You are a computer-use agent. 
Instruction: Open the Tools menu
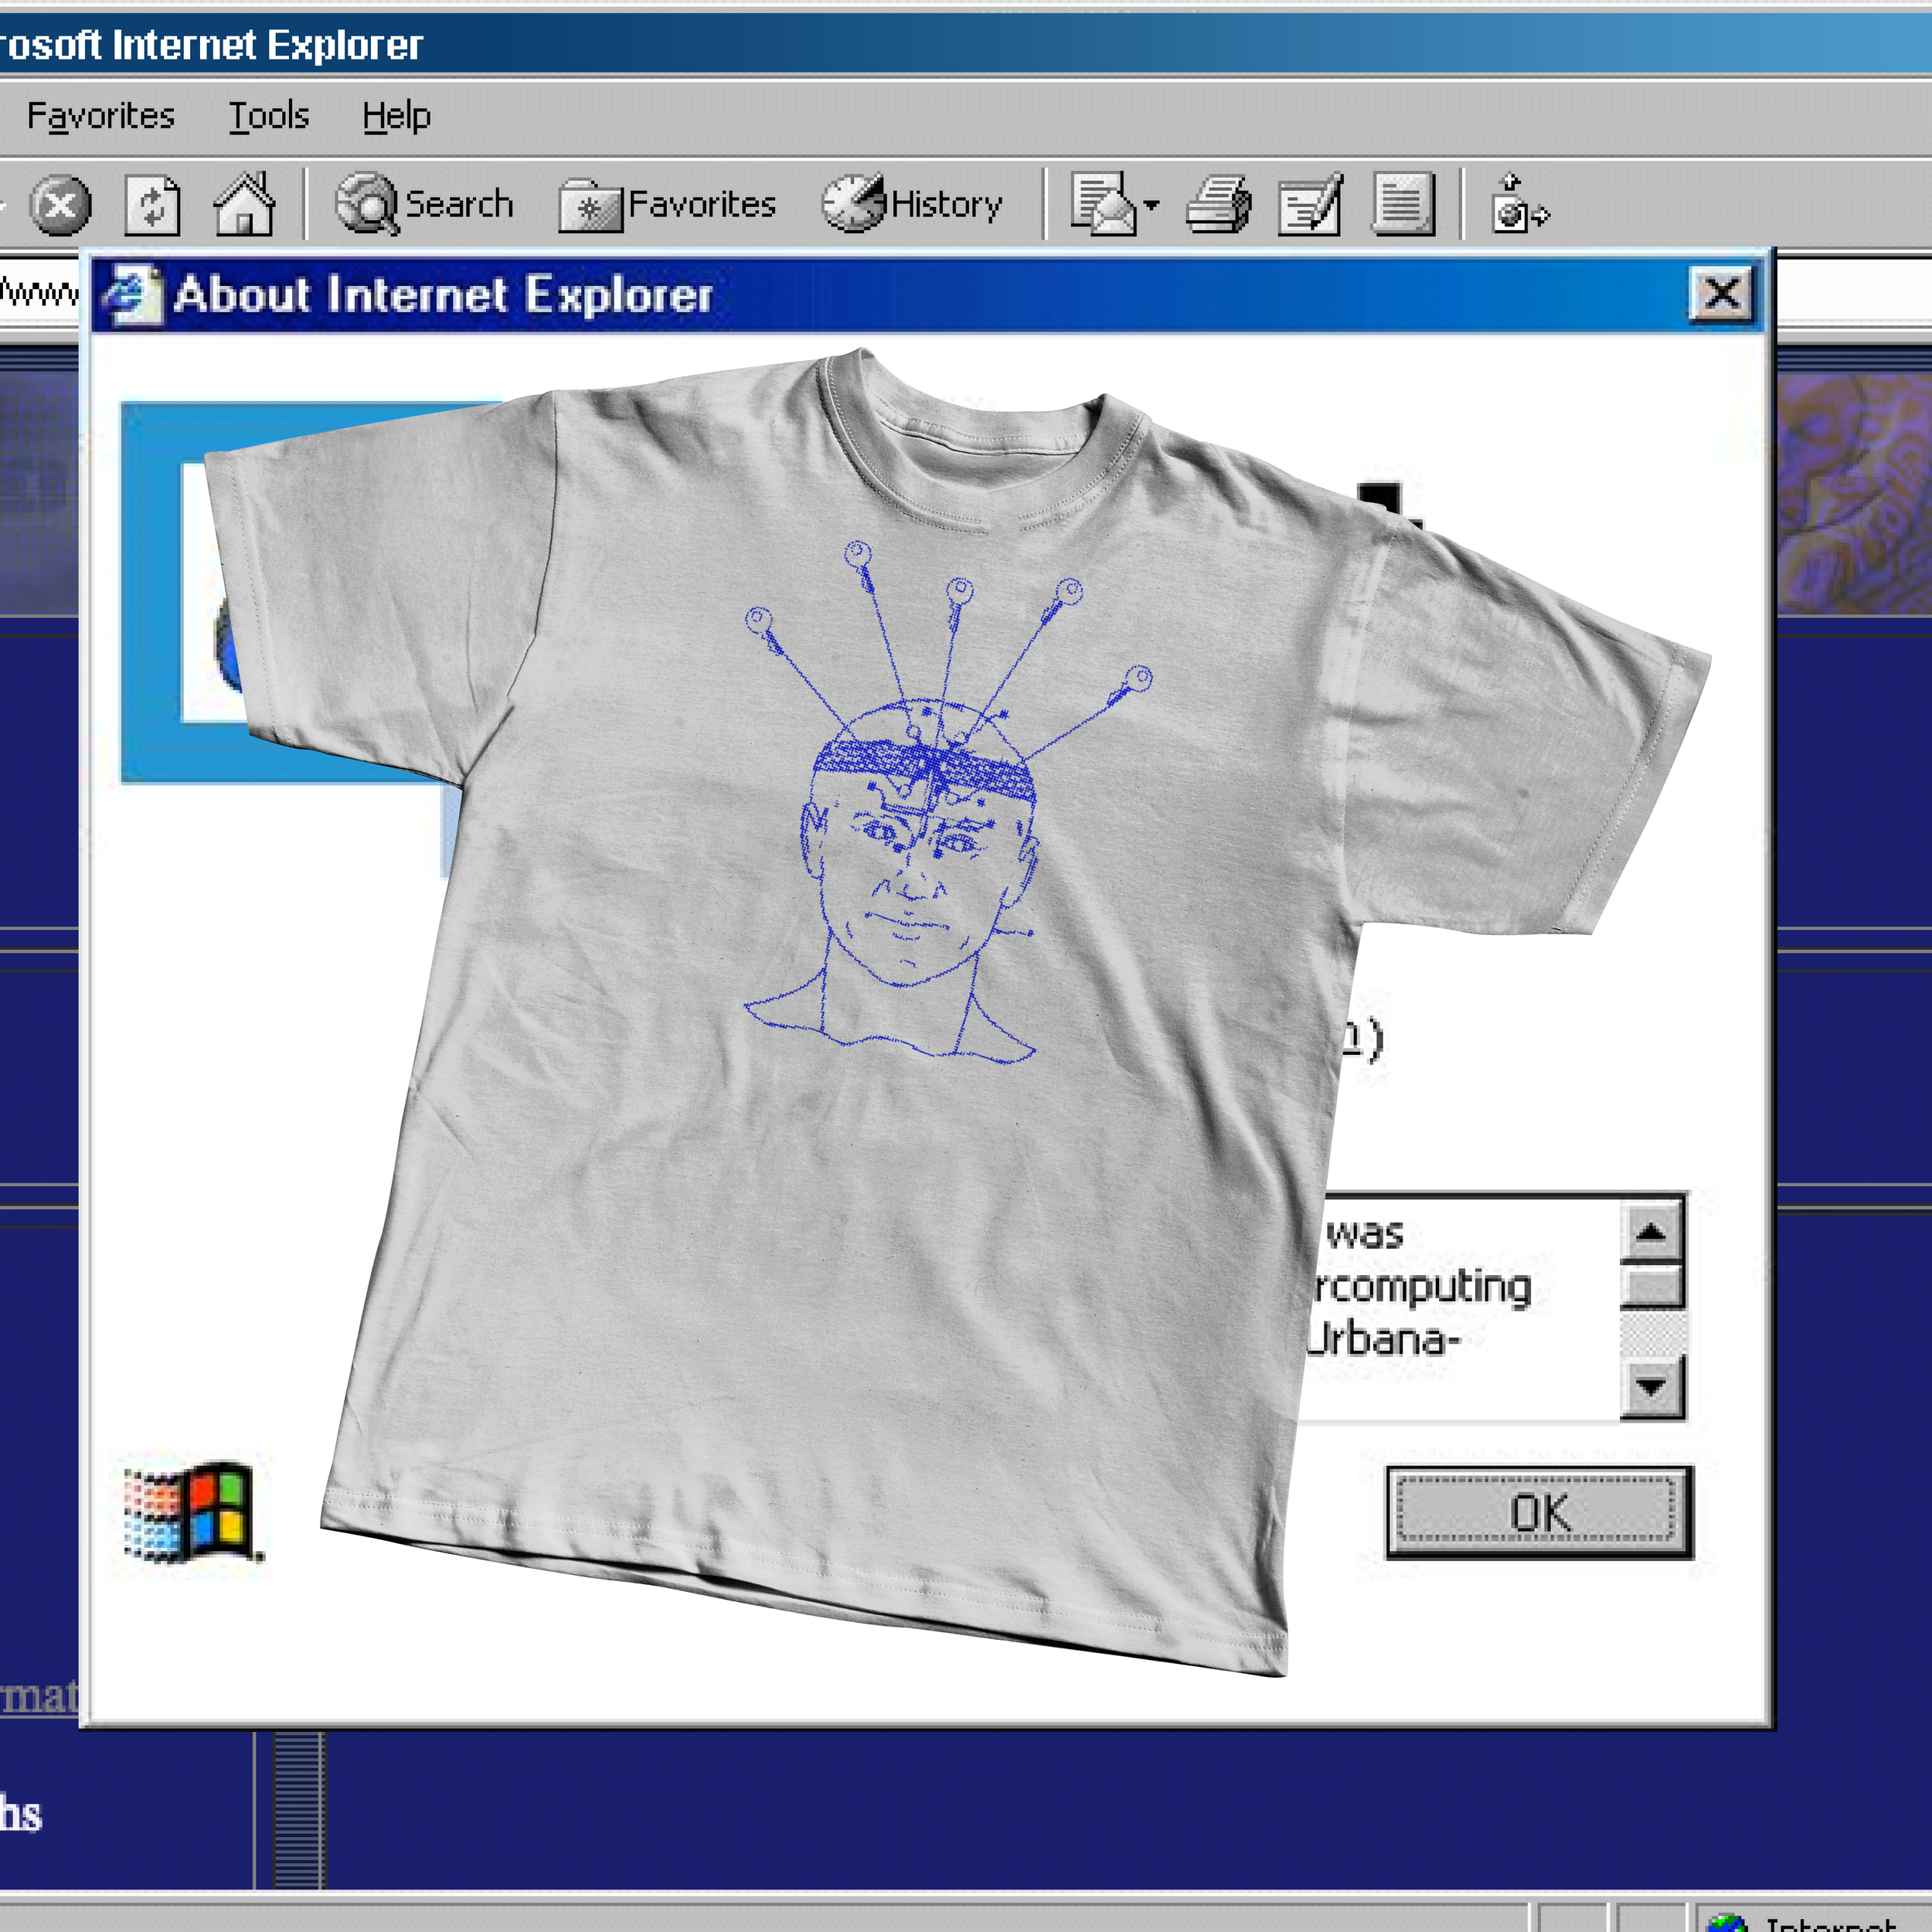pos(268,116)
